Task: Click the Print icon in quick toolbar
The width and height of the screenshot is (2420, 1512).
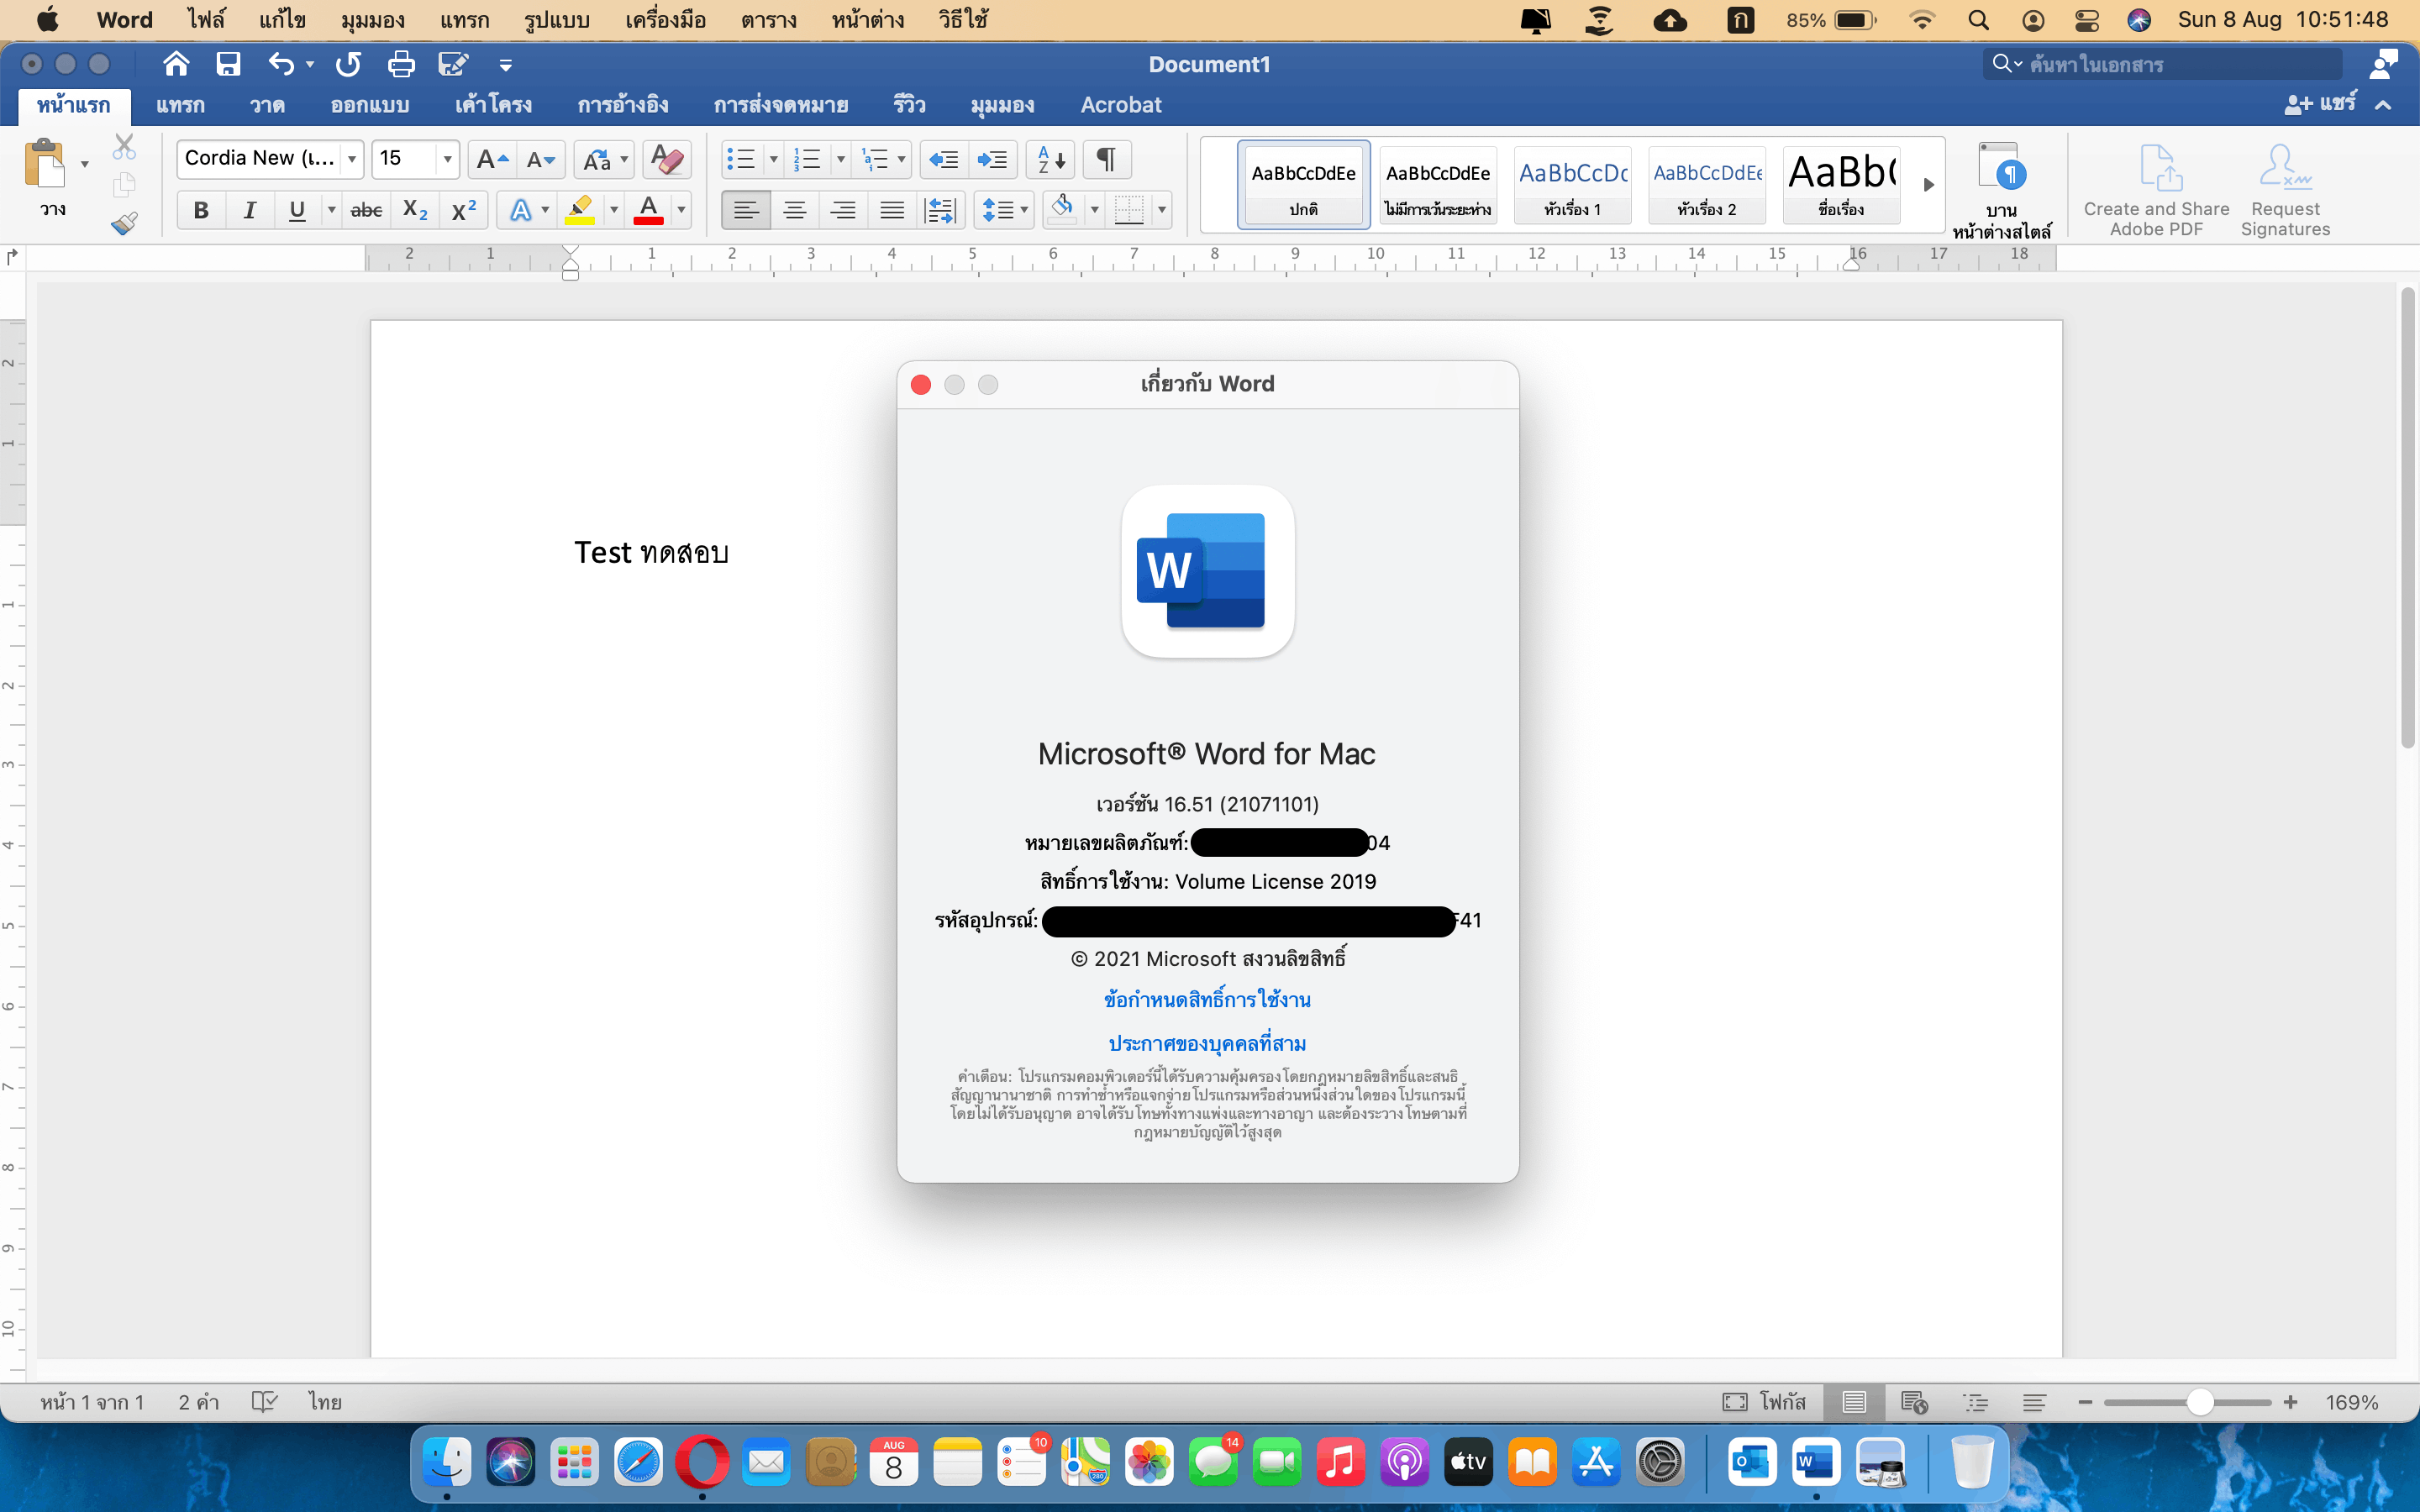Action: (x=401, y=65)
